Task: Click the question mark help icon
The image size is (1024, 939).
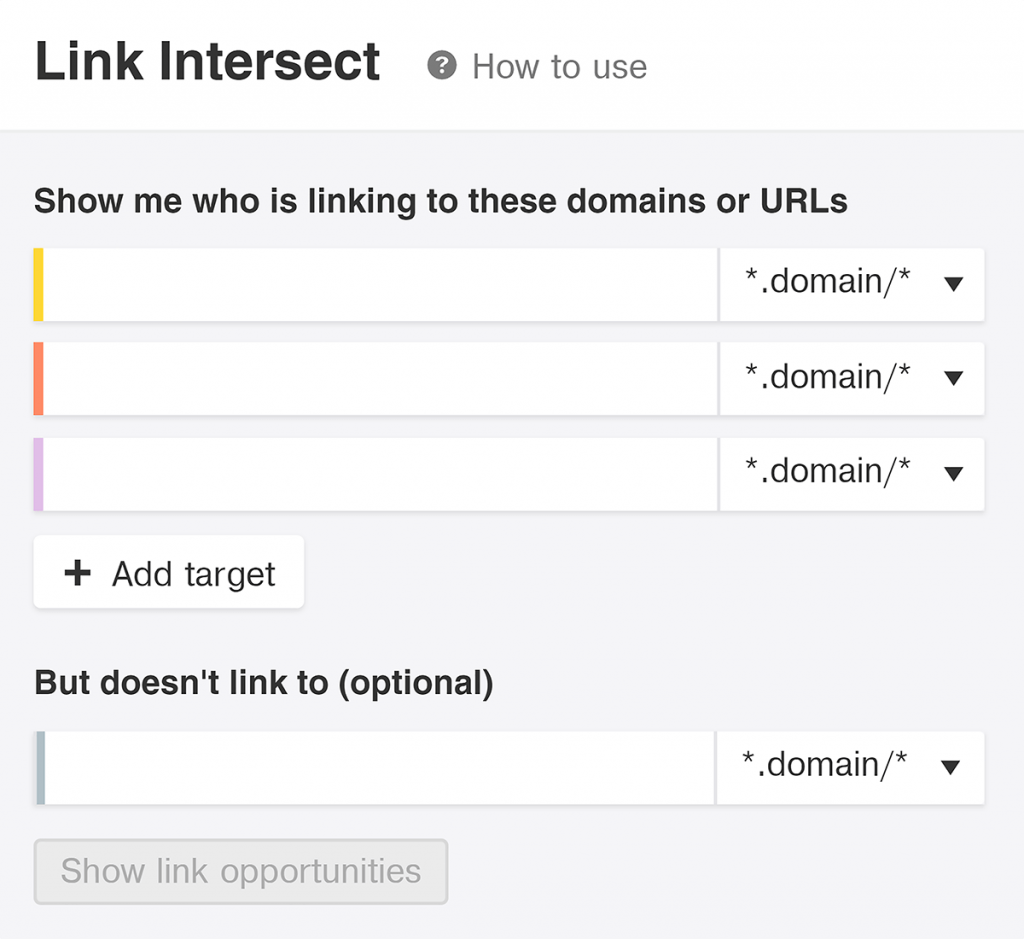Action: [x=441, y=66]
